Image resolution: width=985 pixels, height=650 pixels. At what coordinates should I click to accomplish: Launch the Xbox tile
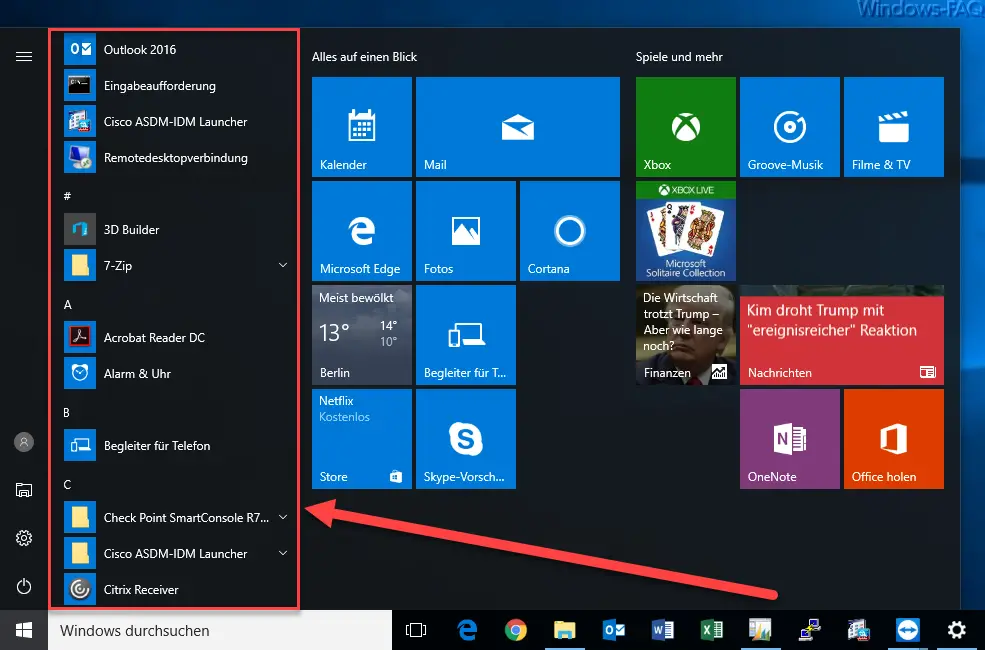click(x=685, y=126)
